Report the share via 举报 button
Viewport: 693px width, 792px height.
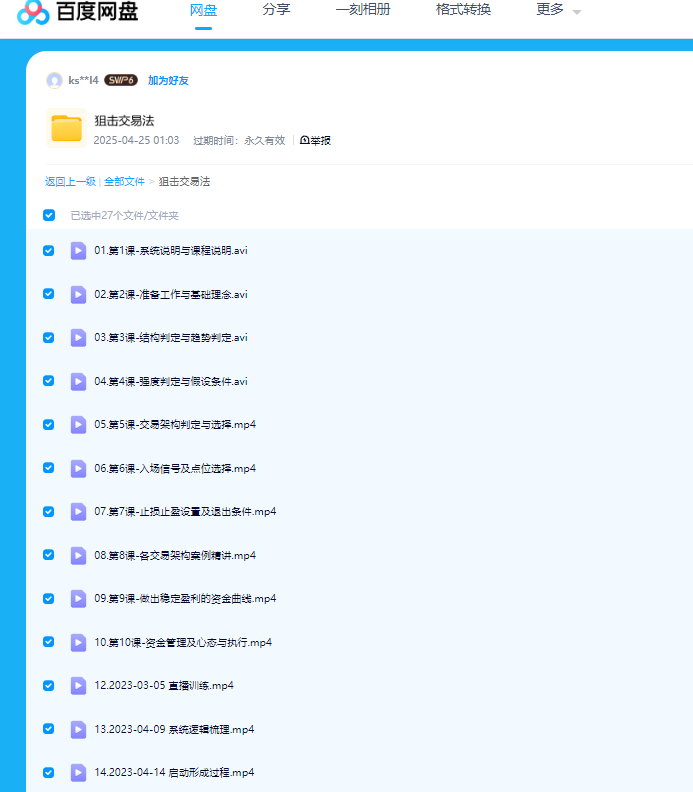tap(315, 140)
